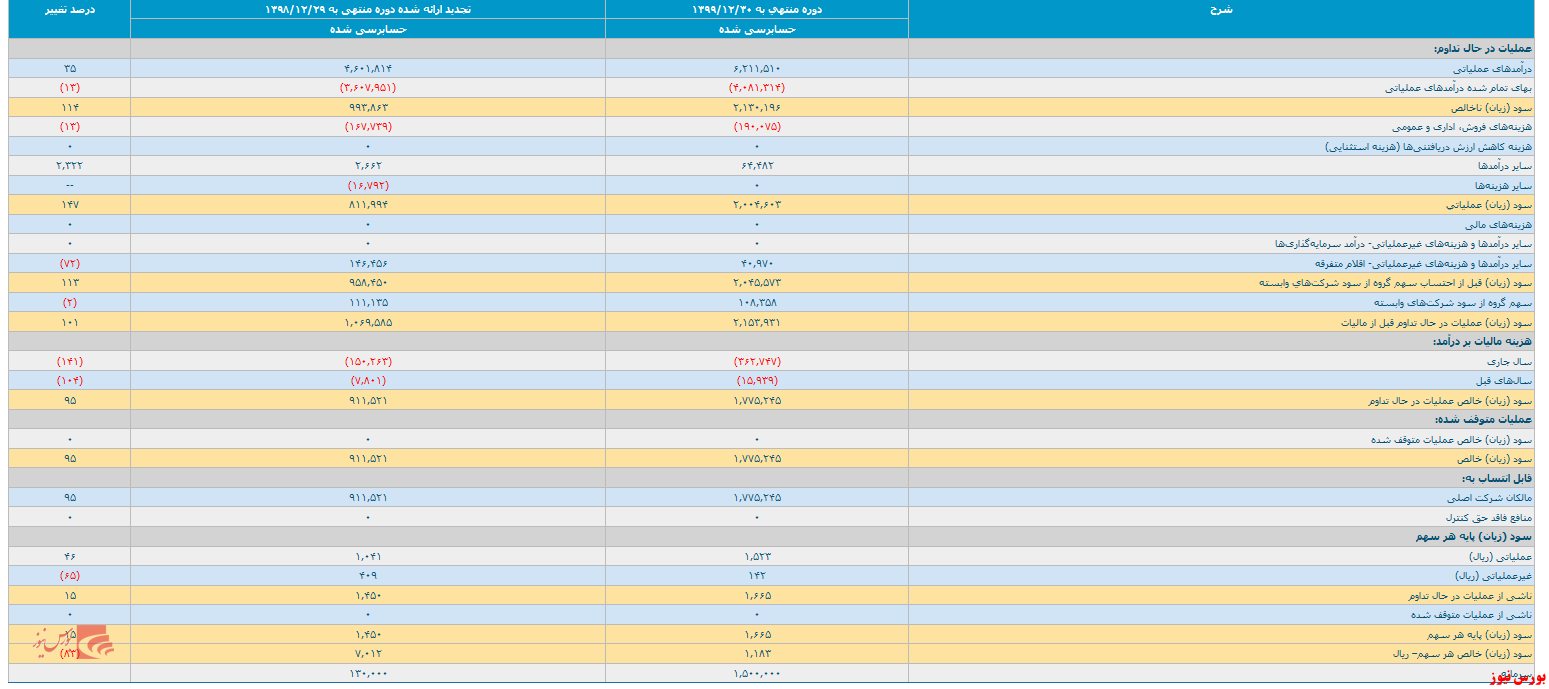Click the percent change value ۲,۳۲۲
Screen dimensions: 1549x689
pyautogui.click(x=69, y=166)
